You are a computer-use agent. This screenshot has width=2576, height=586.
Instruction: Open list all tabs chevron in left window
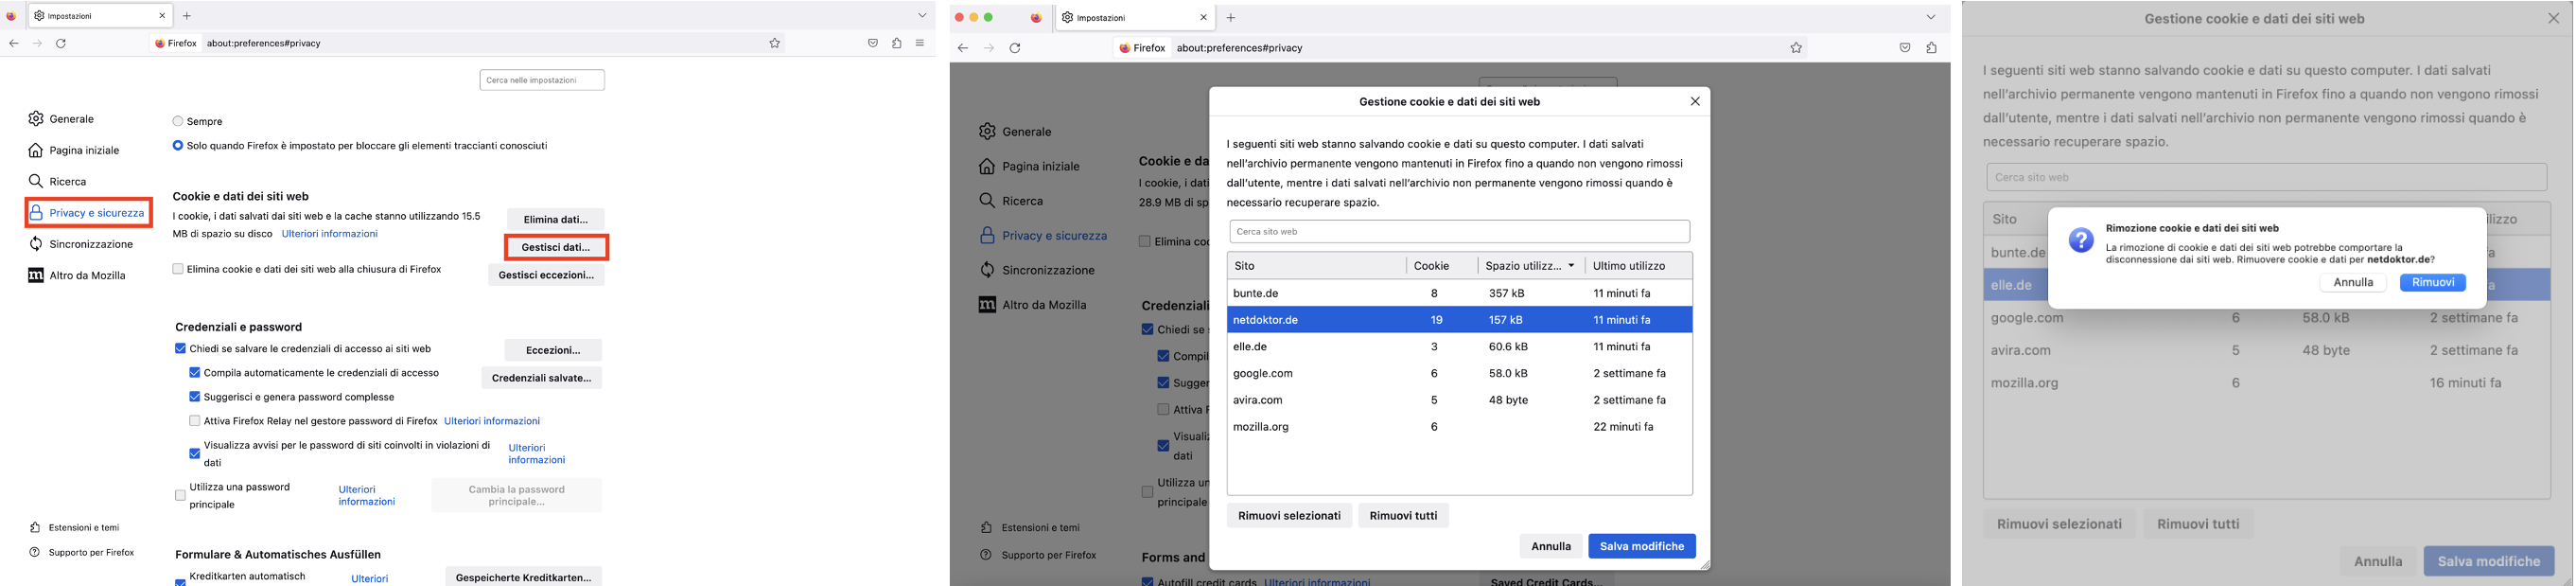click(922, 16)
